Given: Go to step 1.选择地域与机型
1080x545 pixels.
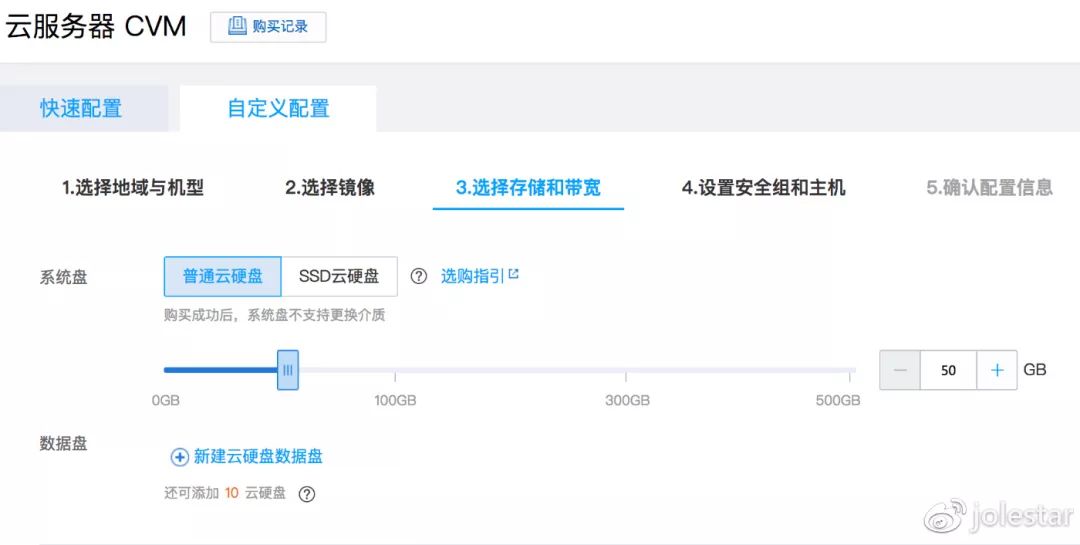Looking at the screenshot, I should click(x=133, y=187).
